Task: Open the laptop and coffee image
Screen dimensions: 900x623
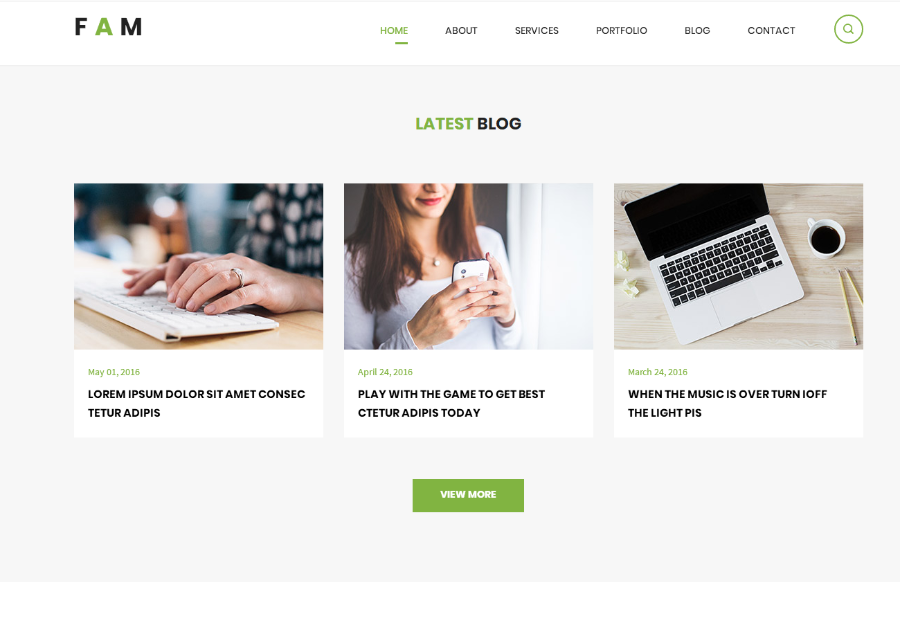Action: point(738,266)
